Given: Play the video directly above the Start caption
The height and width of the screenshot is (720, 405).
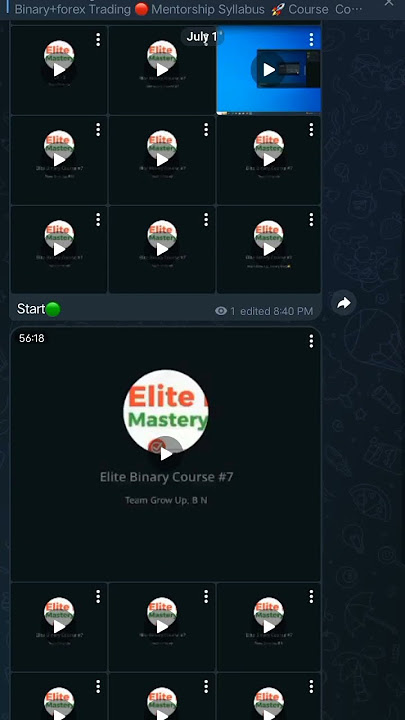Looking at the screenshot, I should [59, 249].
